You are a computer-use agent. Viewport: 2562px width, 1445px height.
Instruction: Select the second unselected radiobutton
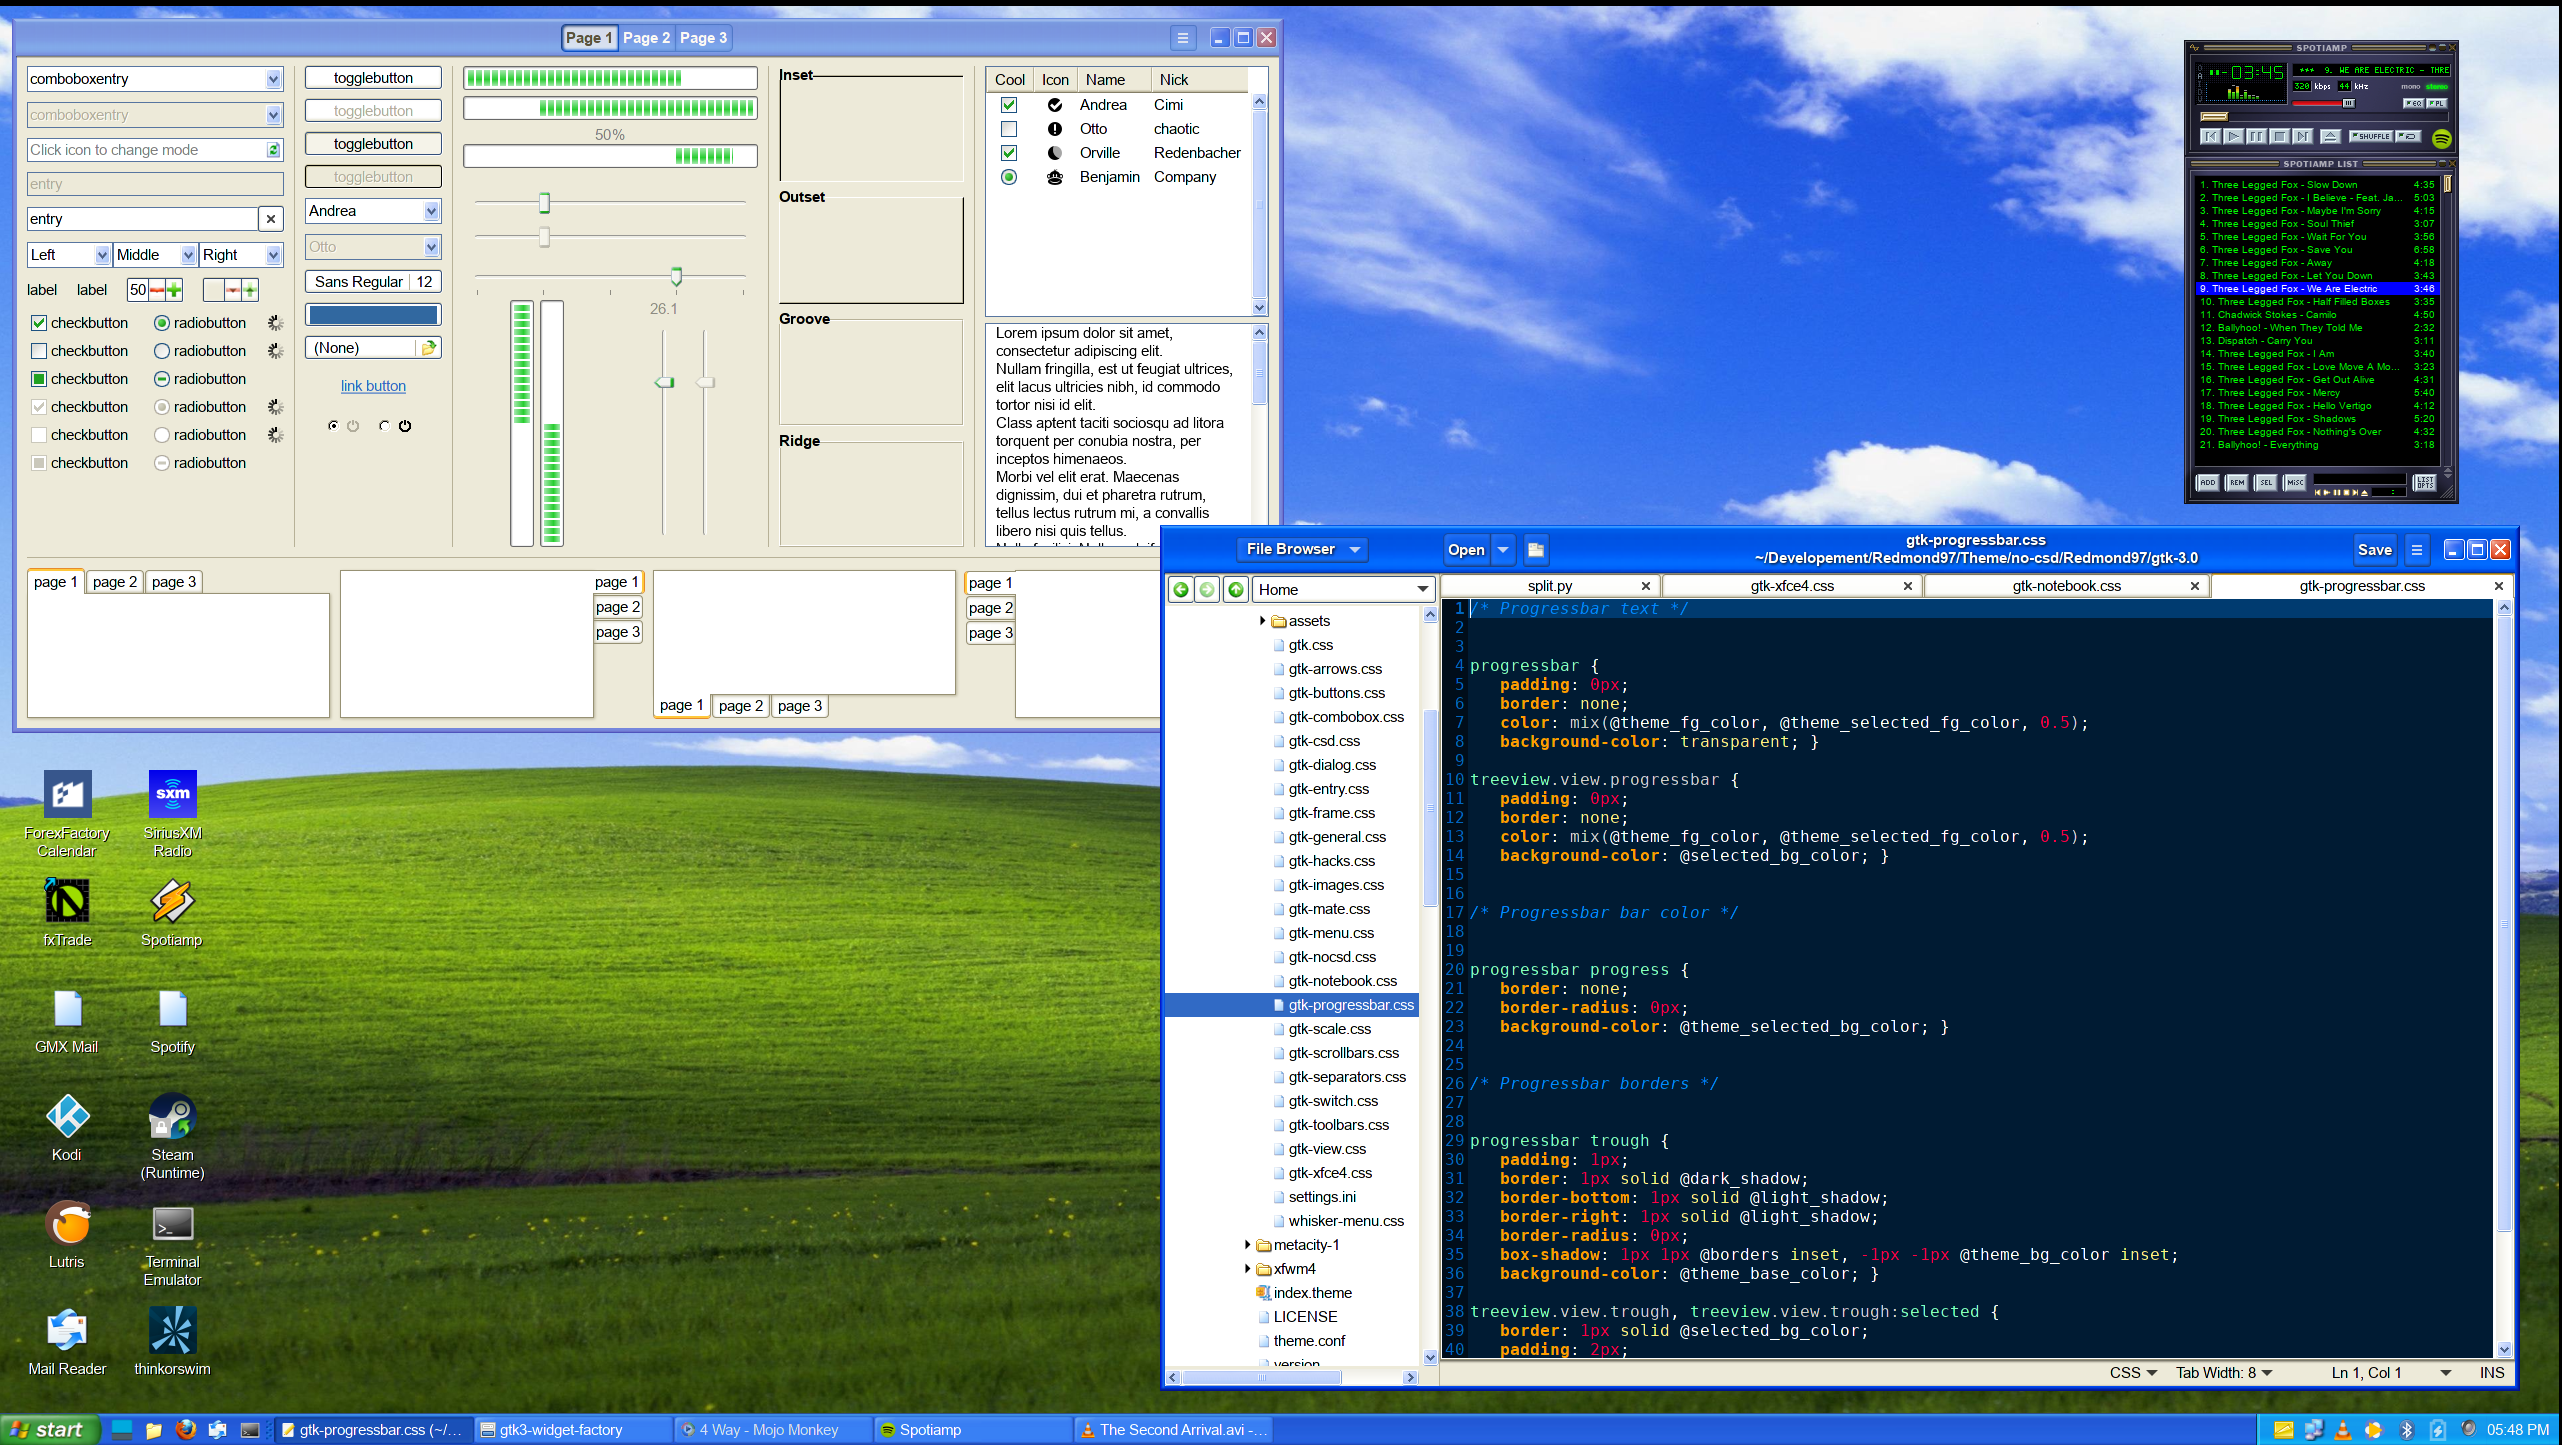click(161, 351)
